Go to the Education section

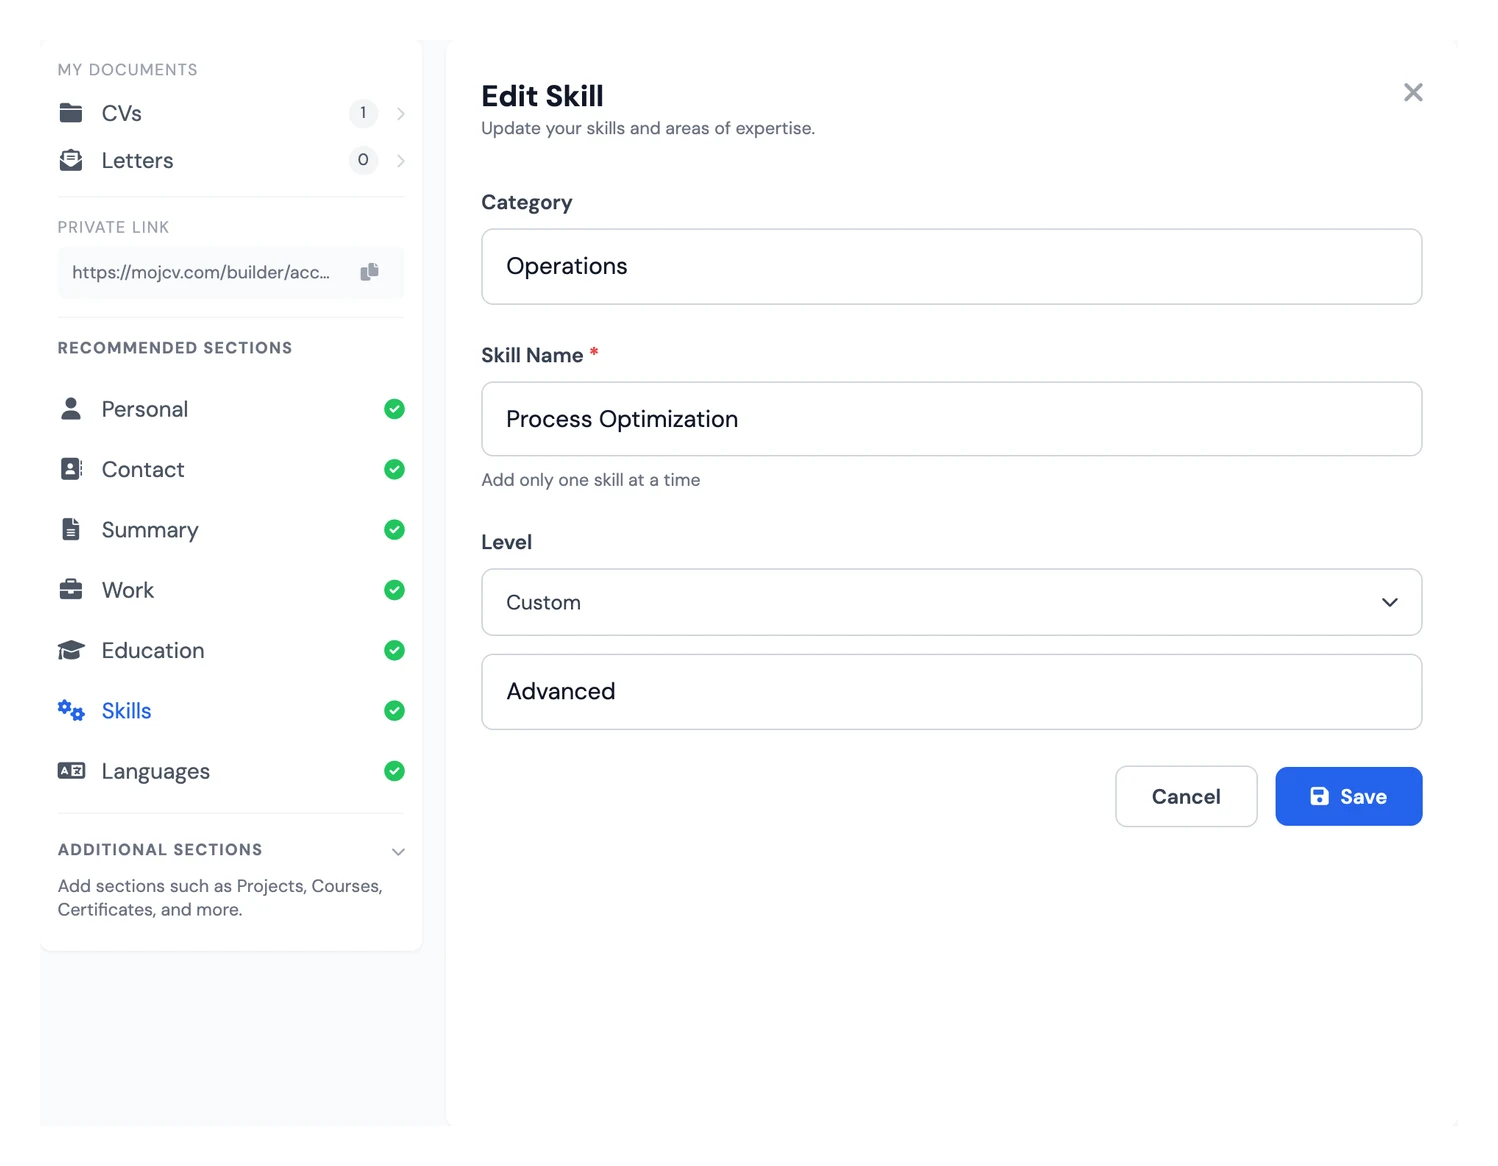point(231,651)
